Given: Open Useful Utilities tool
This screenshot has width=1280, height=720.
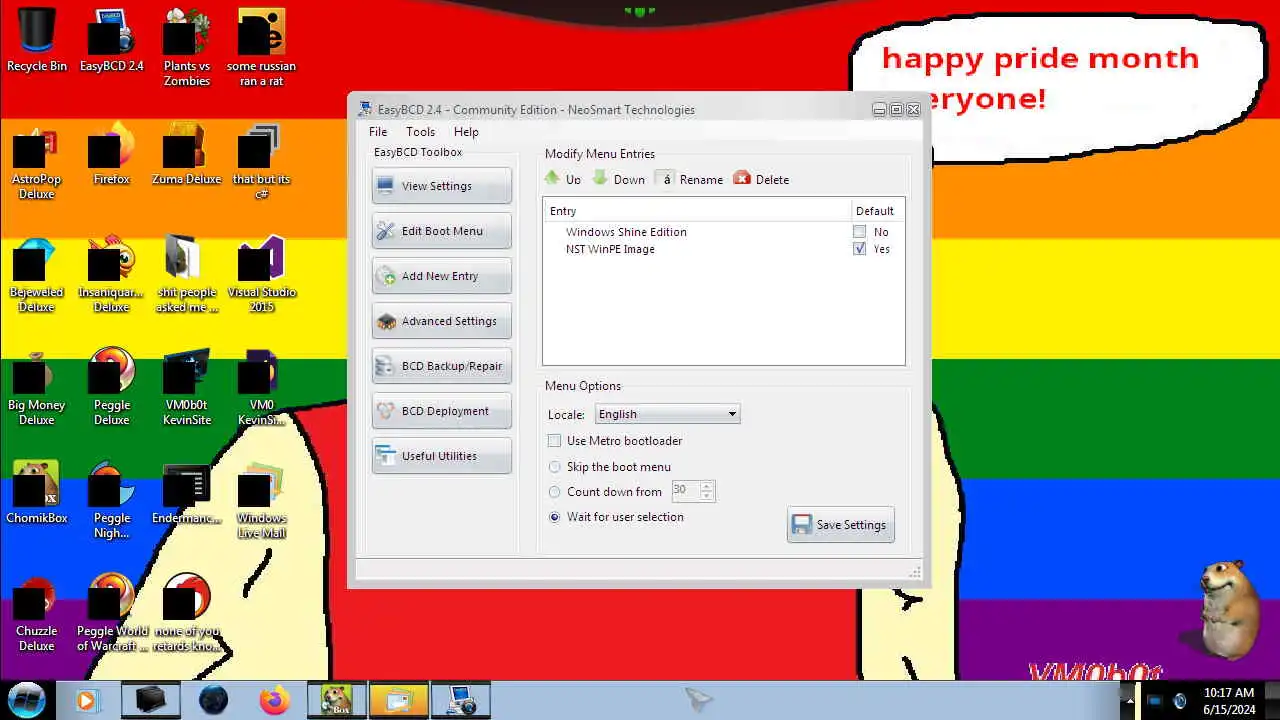Looking at the screenshot, I should (x=441, y=456).
